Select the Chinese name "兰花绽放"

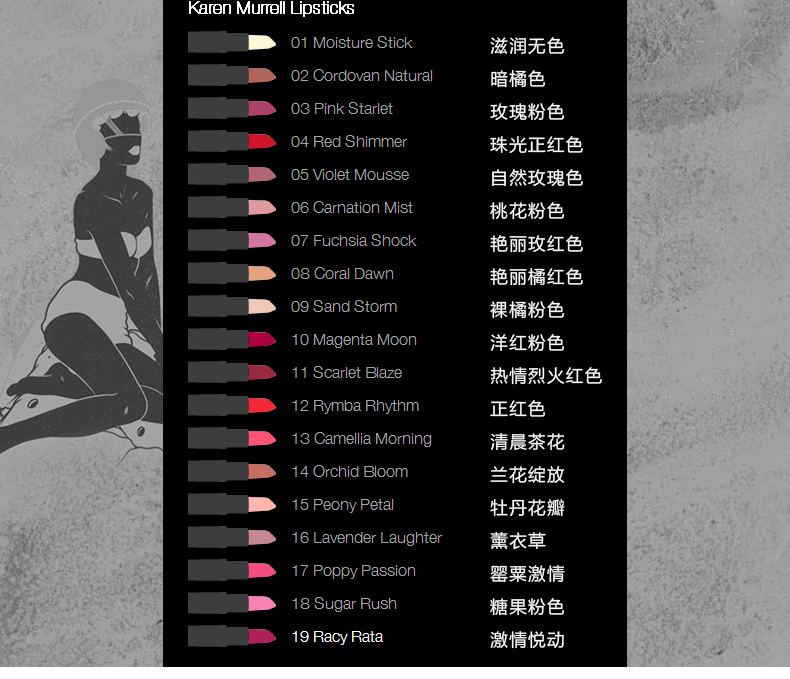point(527,475)
